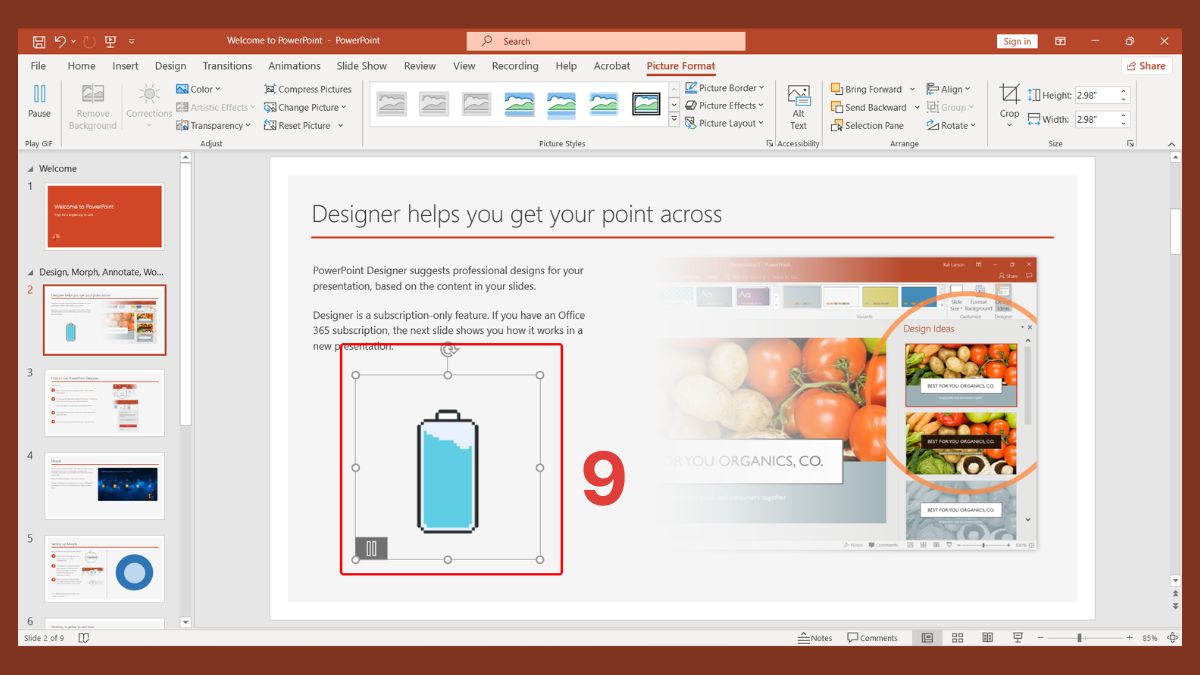This screenshot has height=675, width=1200.
Task: Open the Color dropdown
Action: pyautogui.click(x=199, y=88)
